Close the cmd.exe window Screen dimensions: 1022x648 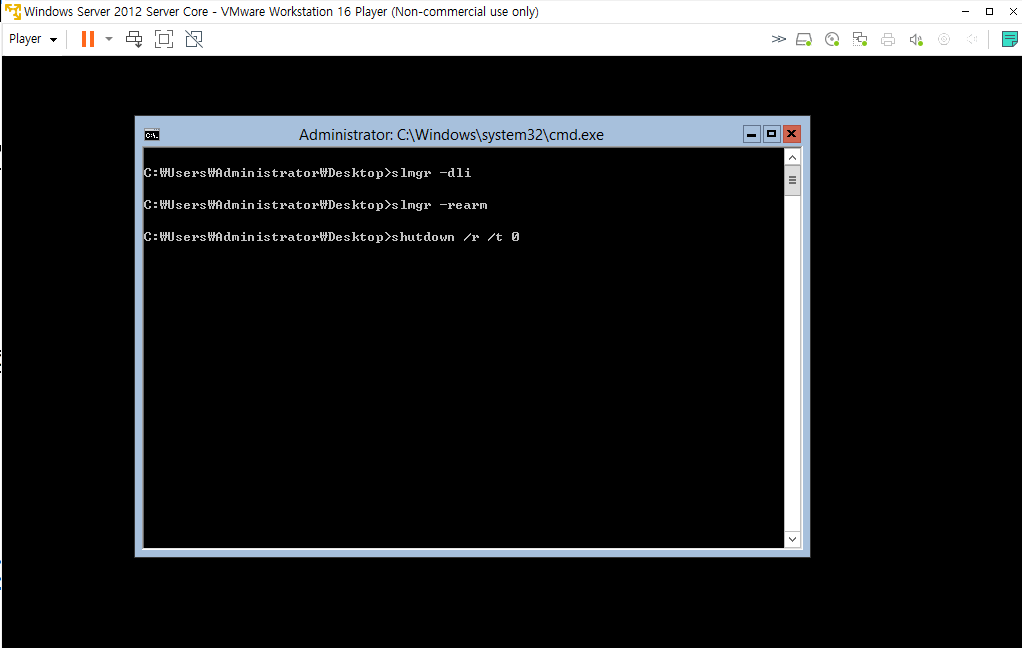tap(792, 134)
